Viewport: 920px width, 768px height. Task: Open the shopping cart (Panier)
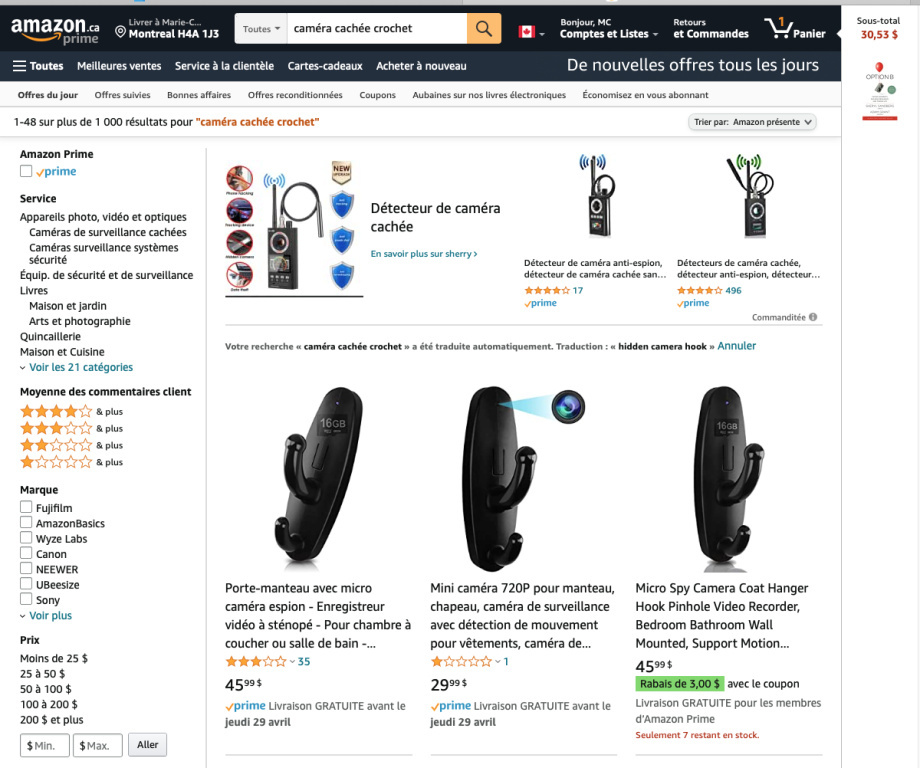coord(795,29)
